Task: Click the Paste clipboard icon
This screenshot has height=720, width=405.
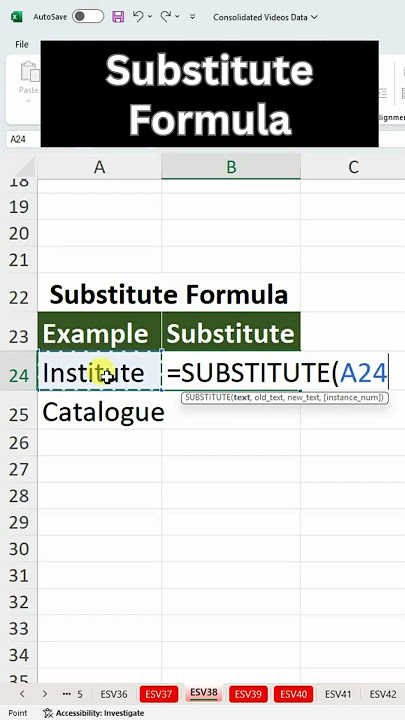Action: [28, 72]
